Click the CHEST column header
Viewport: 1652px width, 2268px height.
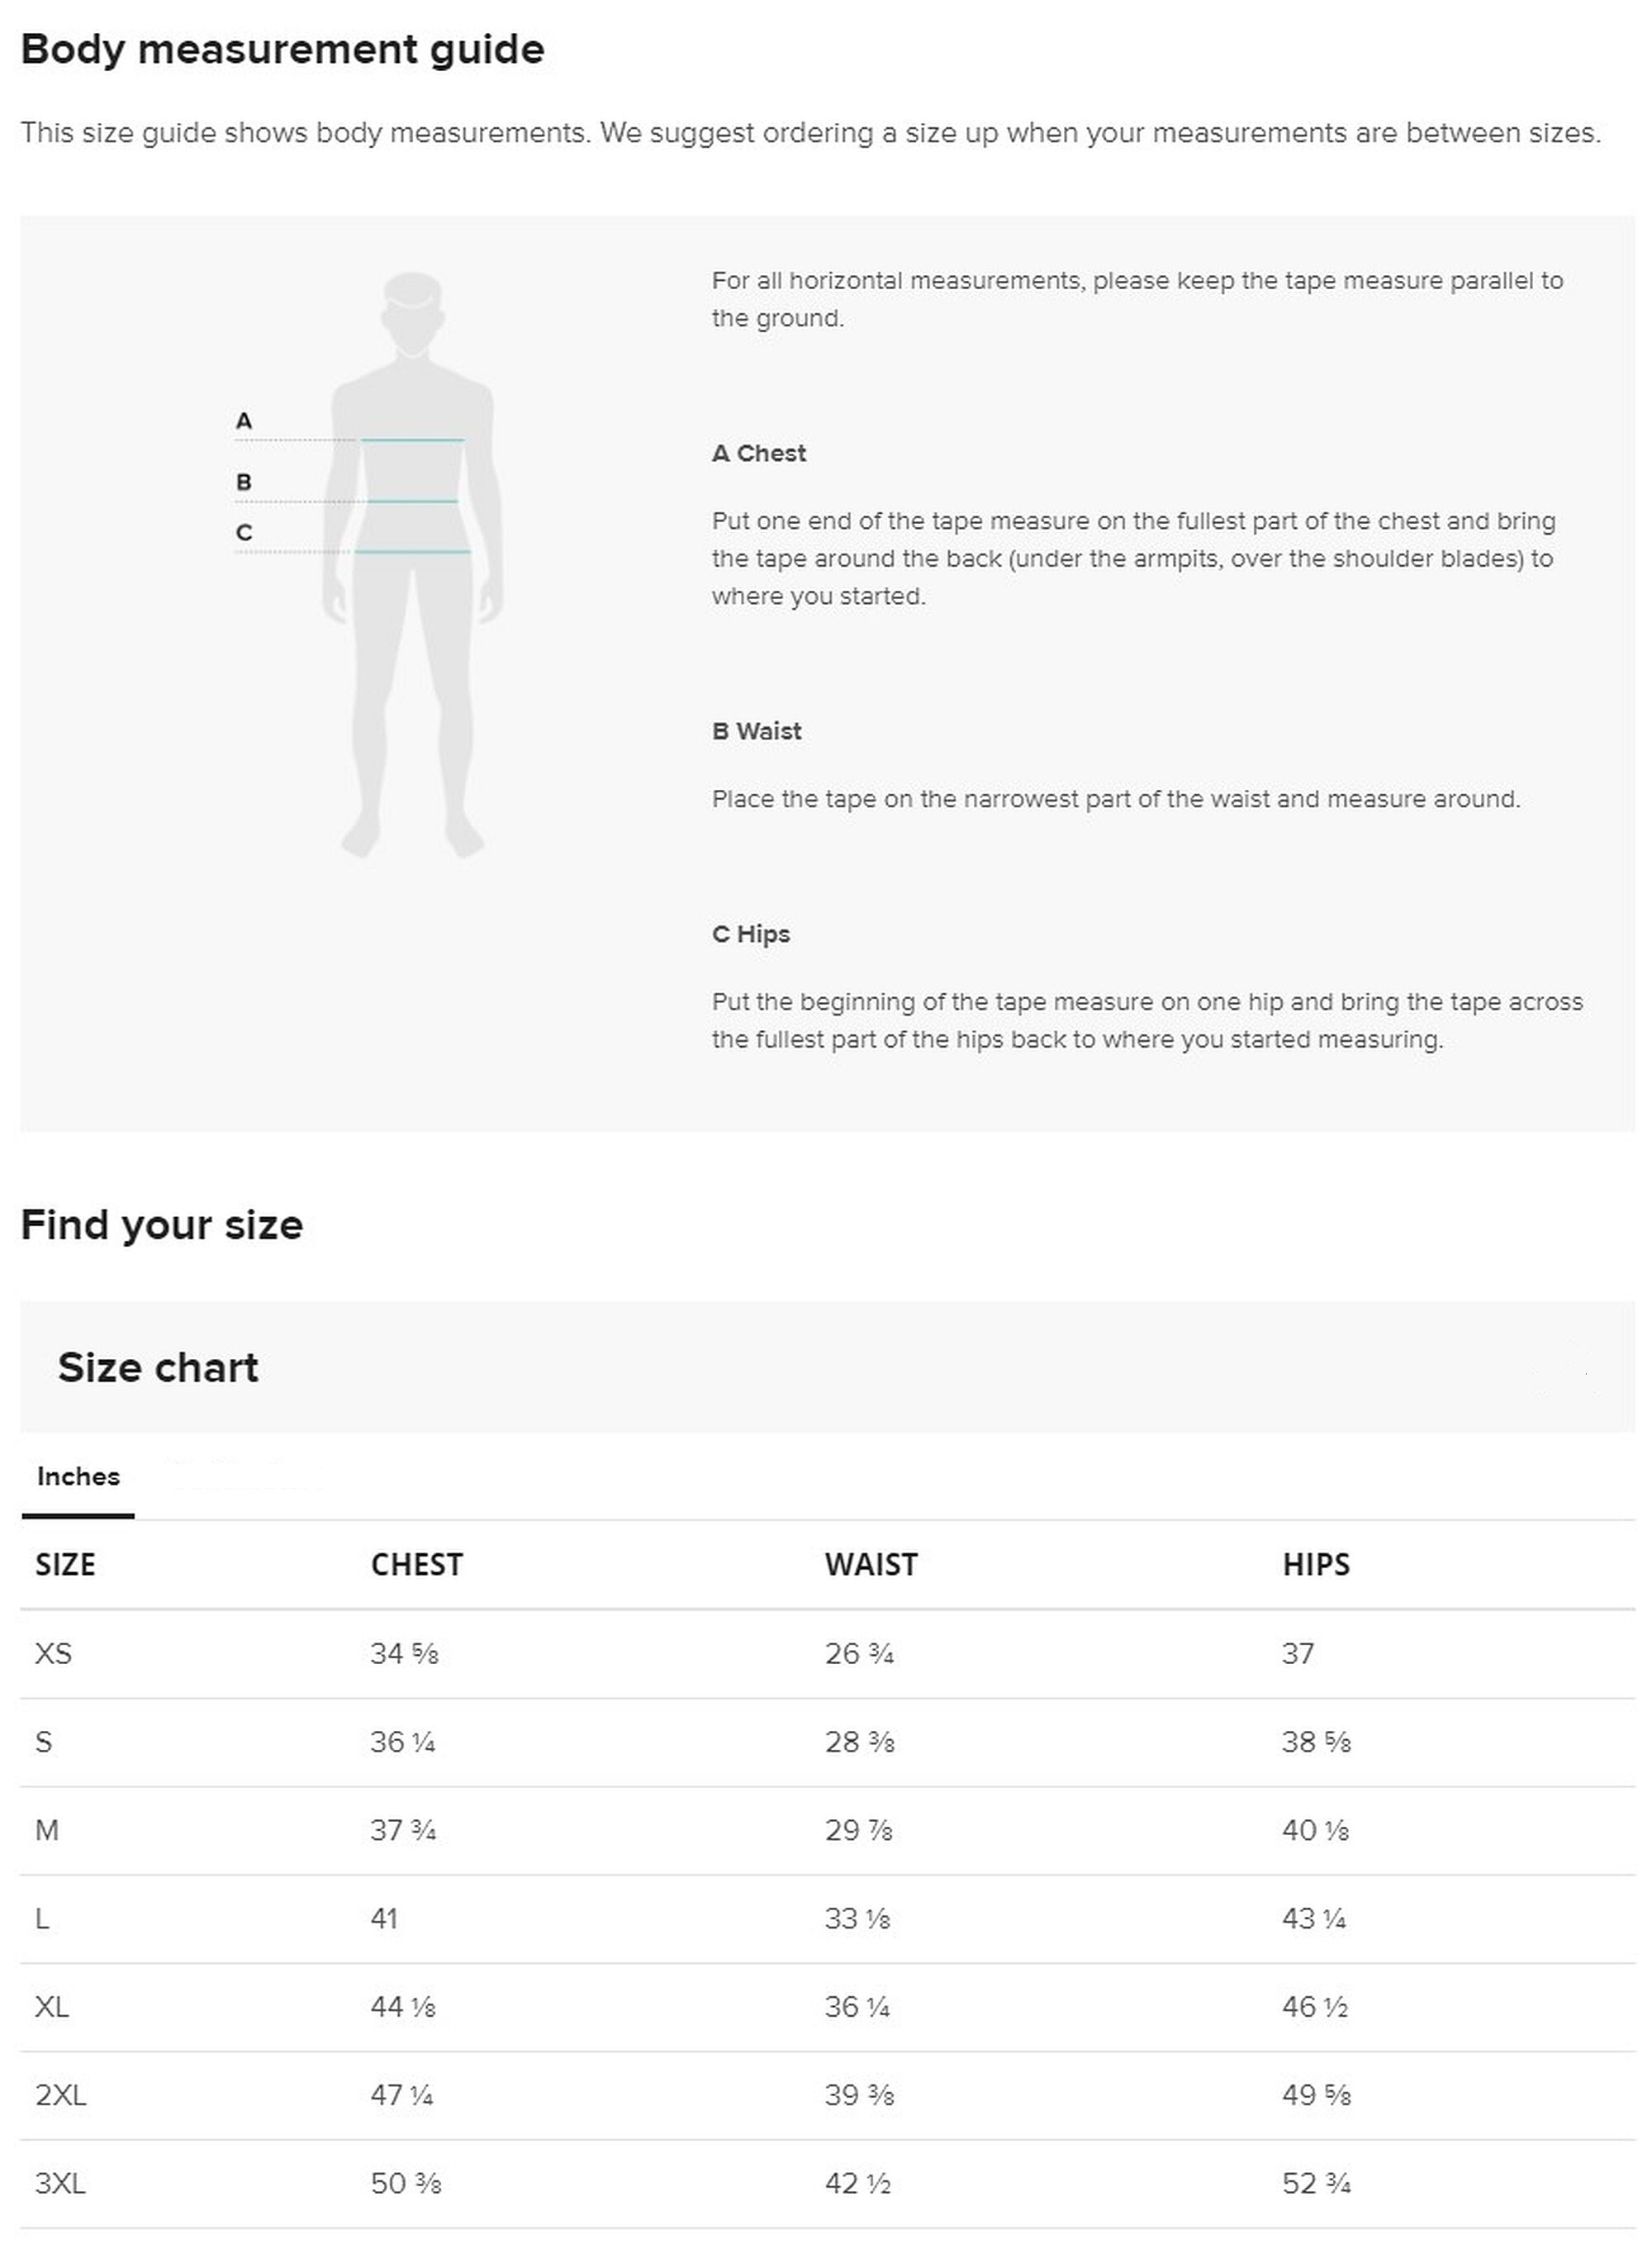tap(417, 1564)
